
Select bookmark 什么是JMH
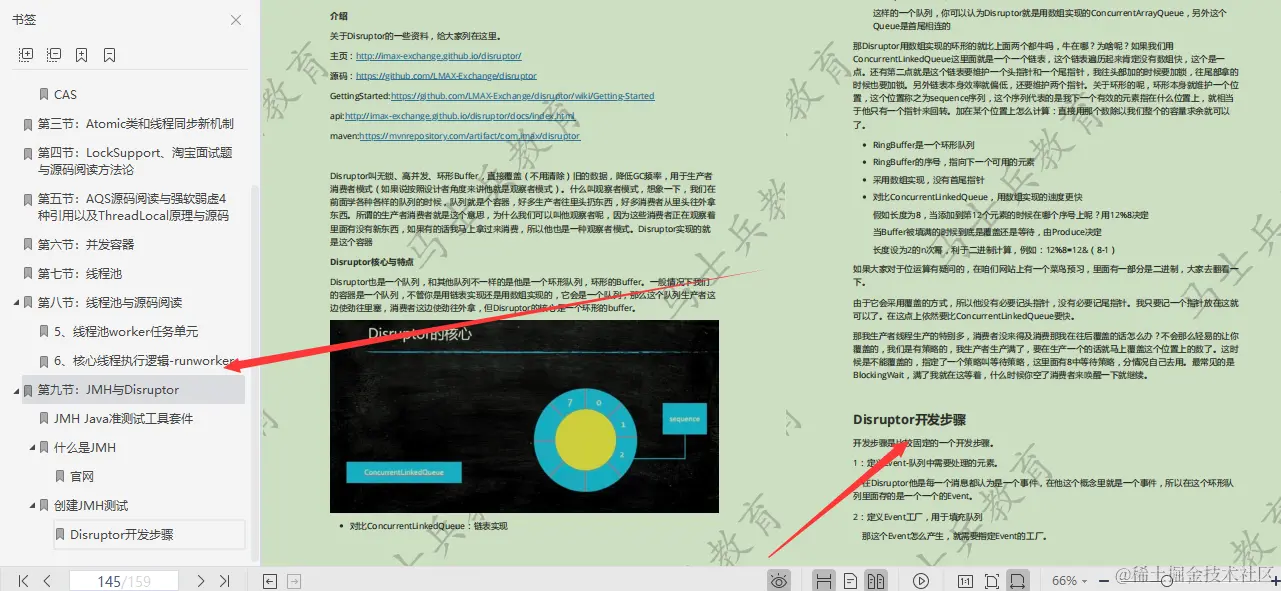click(x=85, y=448)
